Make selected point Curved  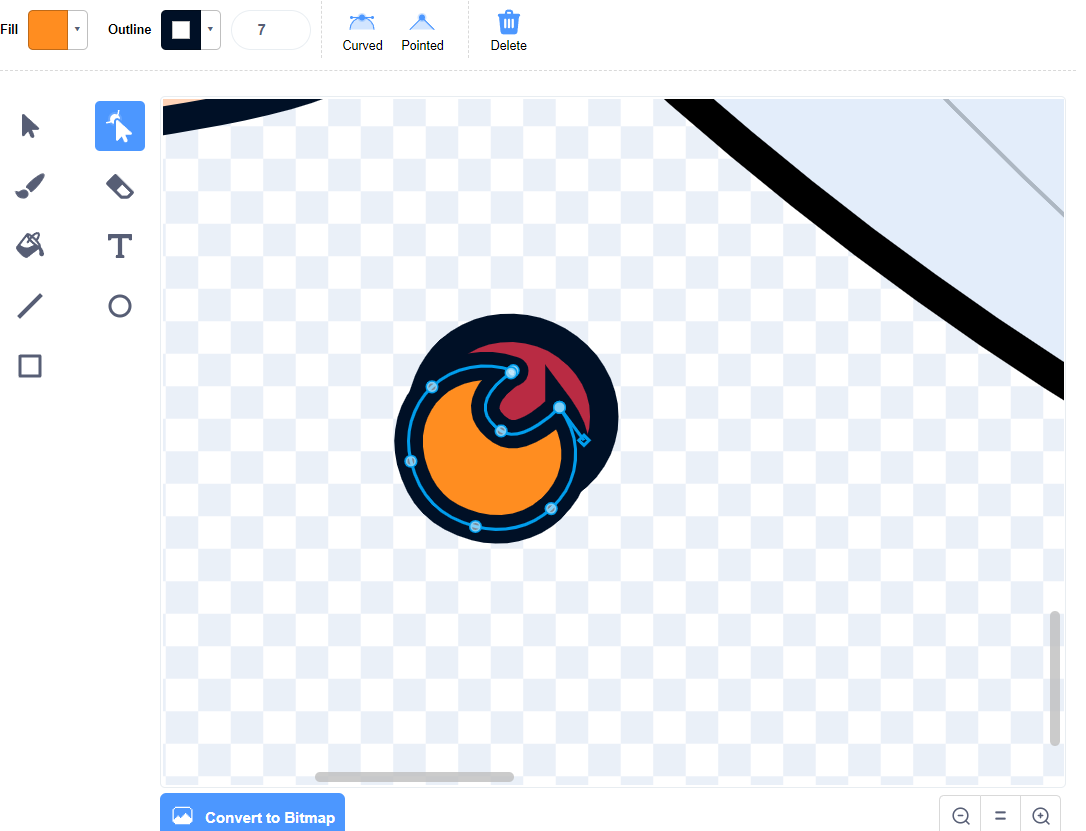[362, 32]
